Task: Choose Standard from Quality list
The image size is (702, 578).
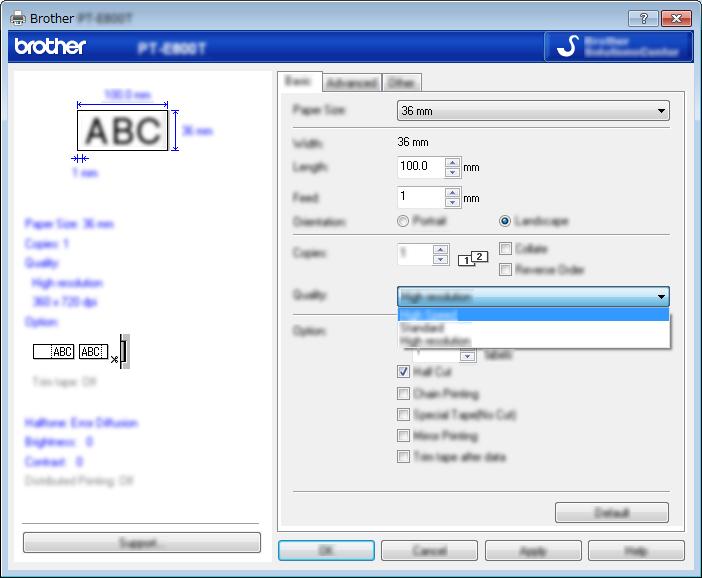Action: tap(533, 328)
